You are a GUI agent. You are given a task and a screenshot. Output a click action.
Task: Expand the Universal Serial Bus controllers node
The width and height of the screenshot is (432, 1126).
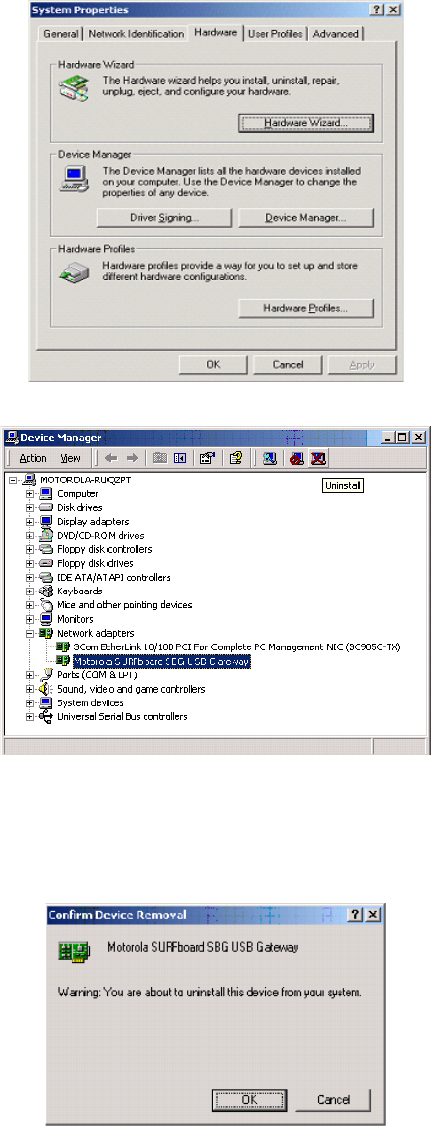tap(30, 717)
